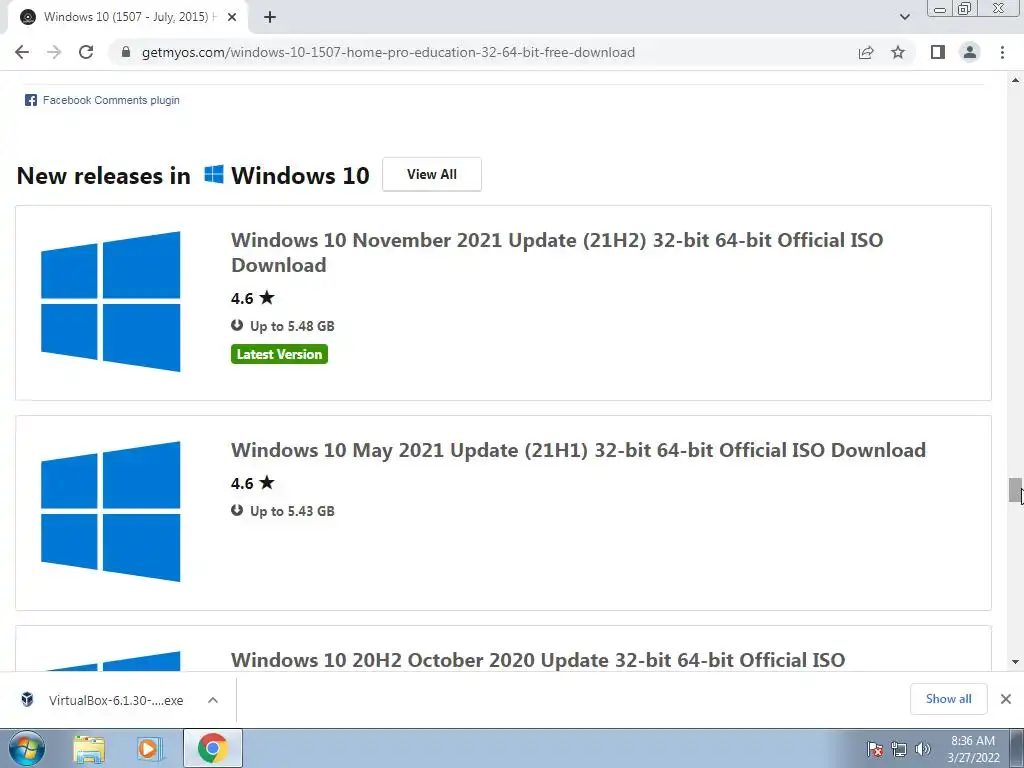This screenshot has height=768, width=1024.
Task: Click the network tray icon
Action: click(899, 749)
